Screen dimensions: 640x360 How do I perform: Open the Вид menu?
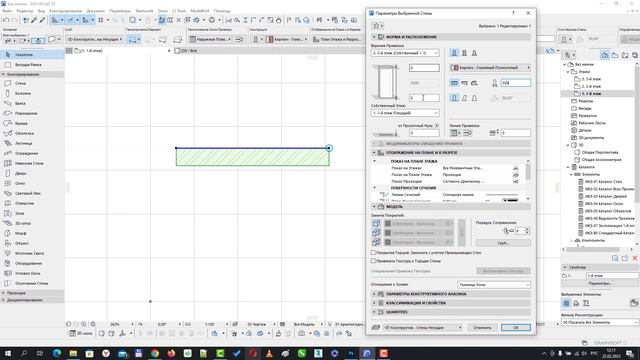click(x=41, y=11)
